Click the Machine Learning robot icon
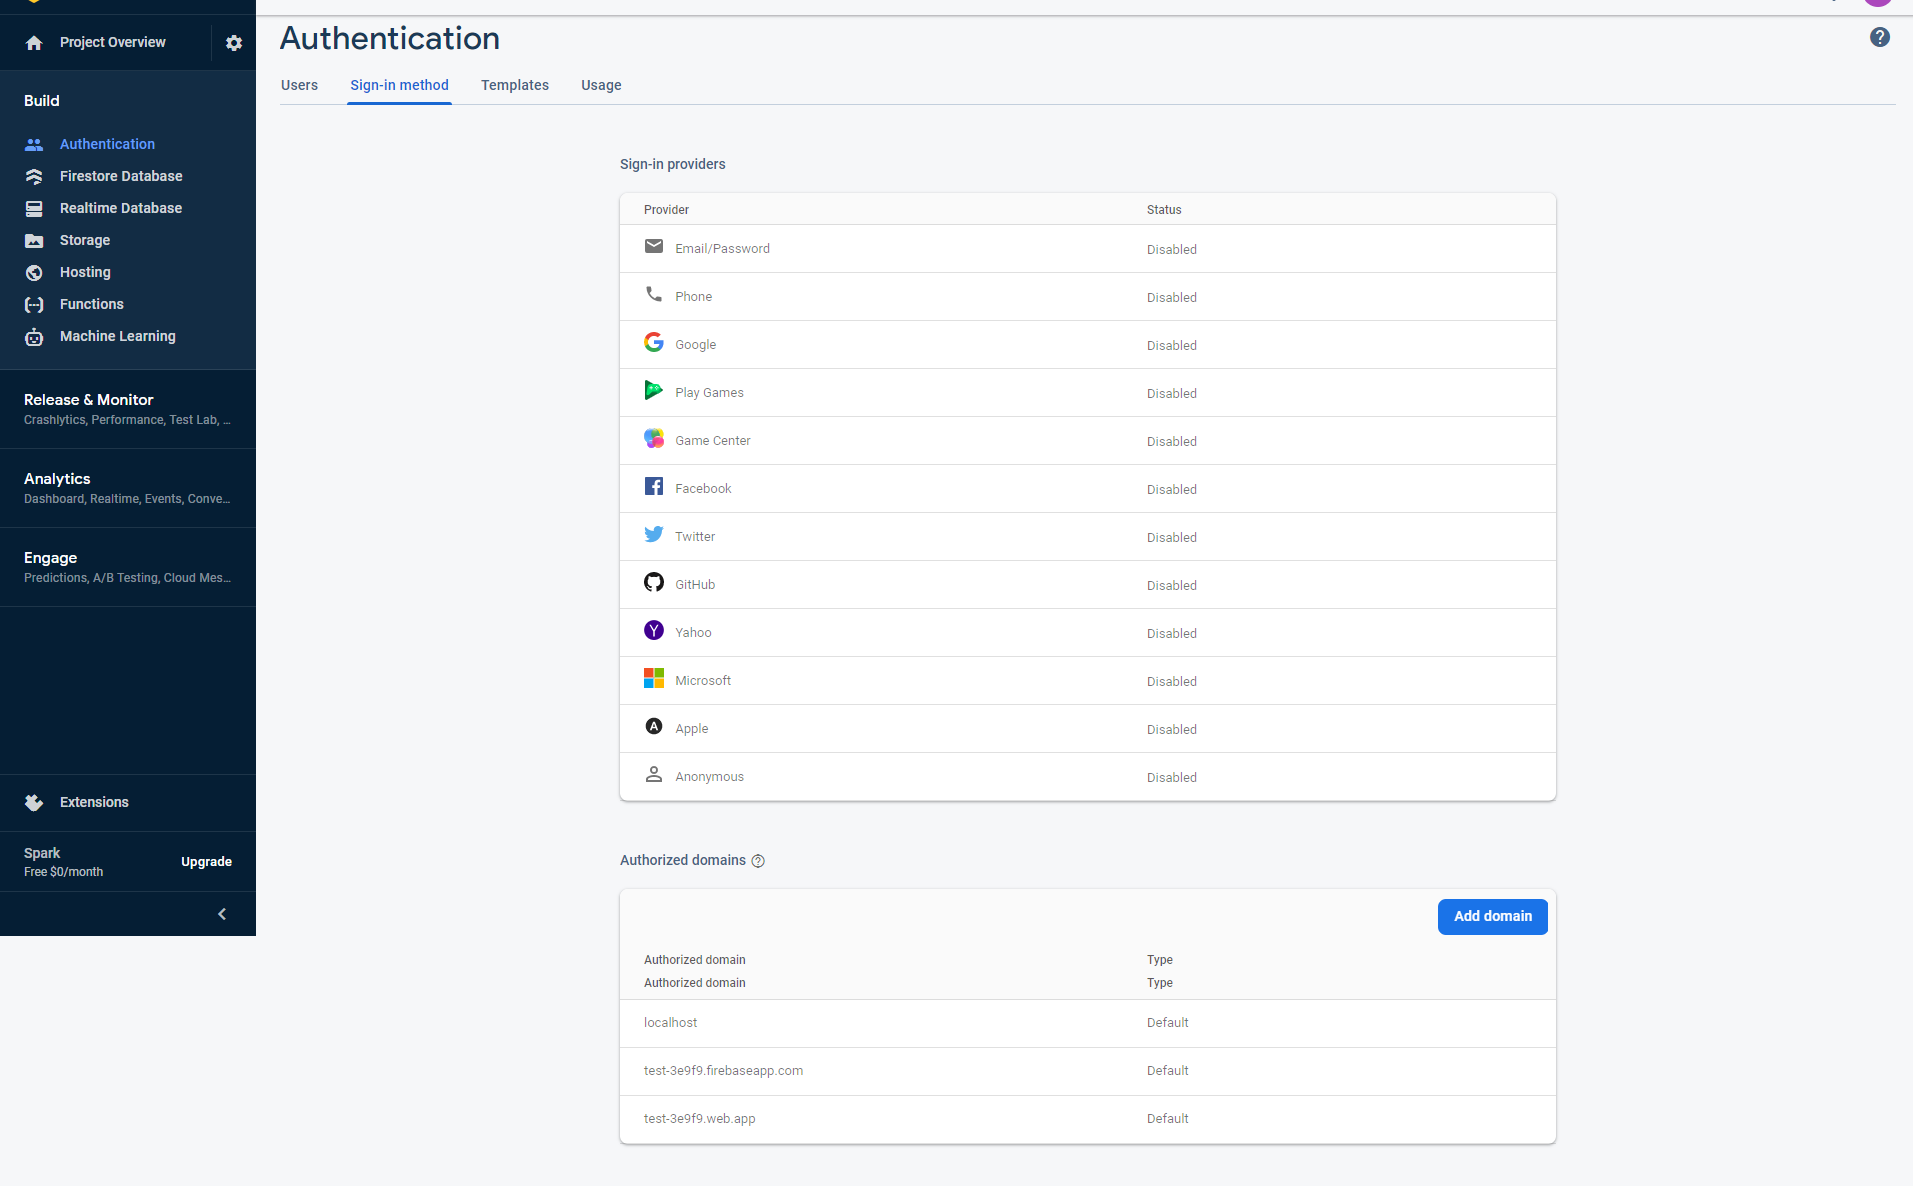 tap(34, 337)
